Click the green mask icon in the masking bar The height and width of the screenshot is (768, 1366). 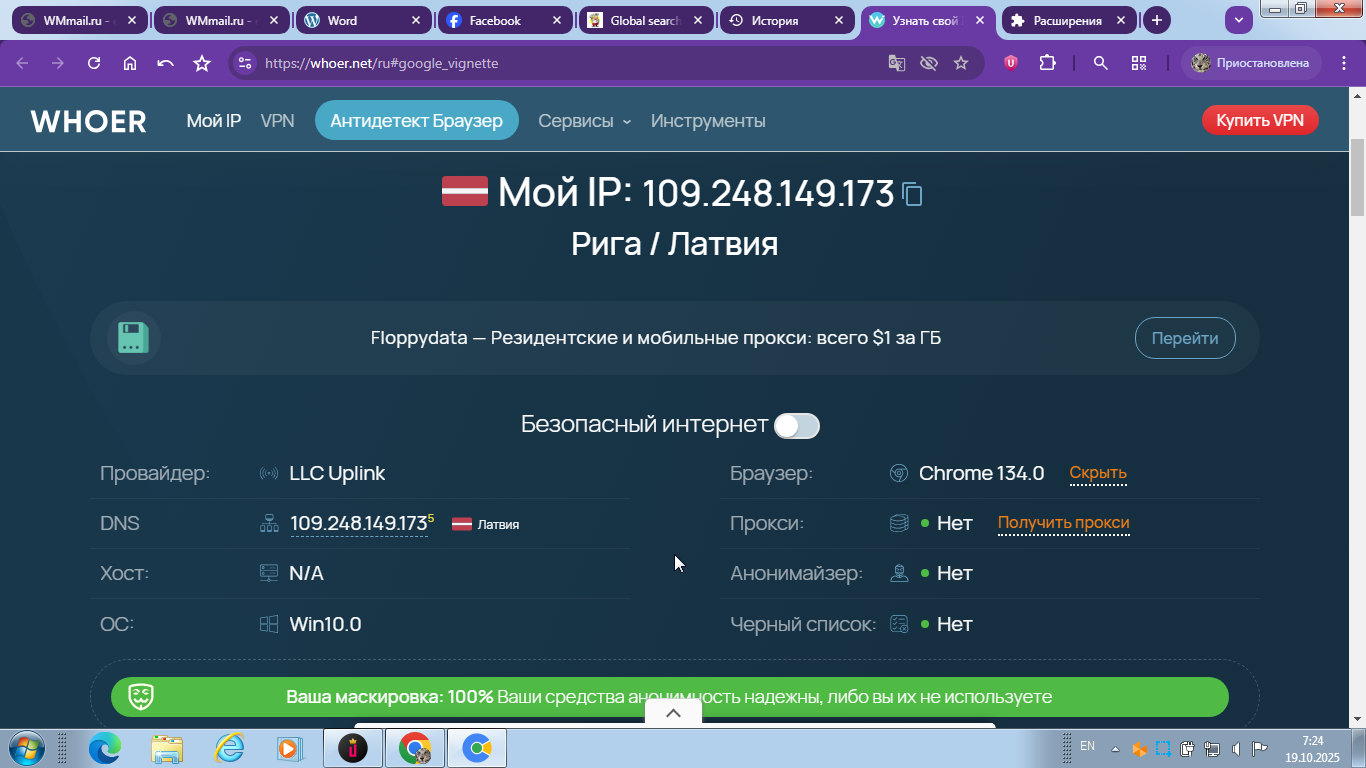tap(142, 697)
